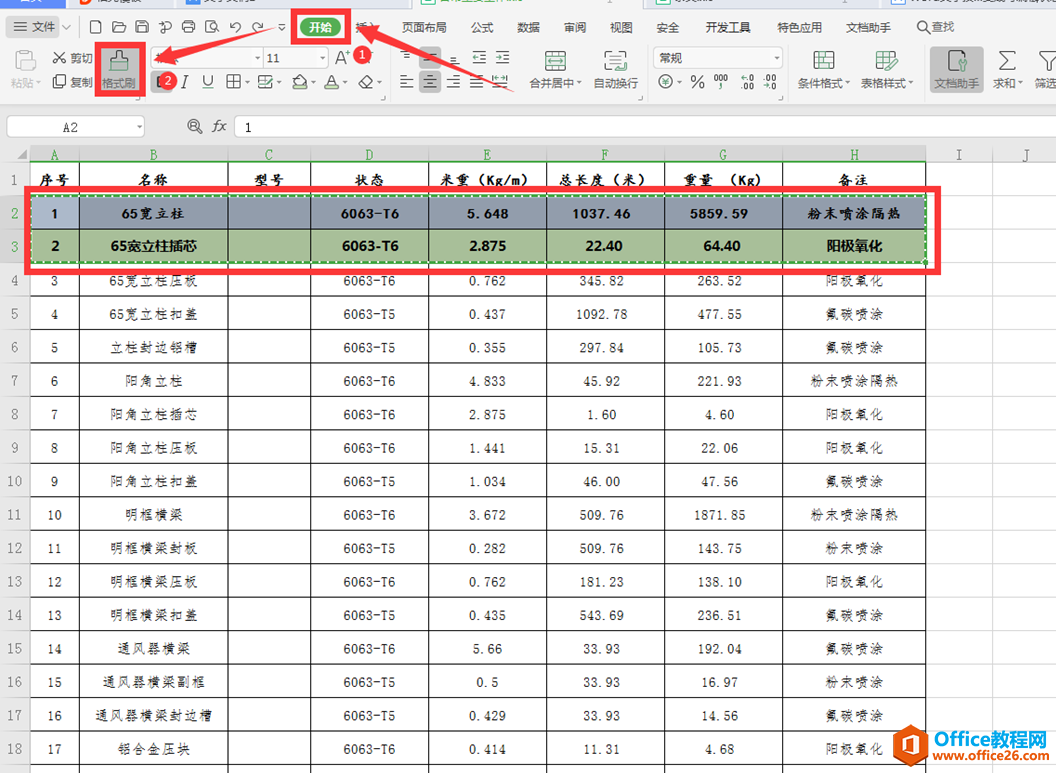Image resolution: width=1056 pixels, height=773 pixels.
Task: Click the Save icon in quick access toolbar
Action: tap(141, 27)
